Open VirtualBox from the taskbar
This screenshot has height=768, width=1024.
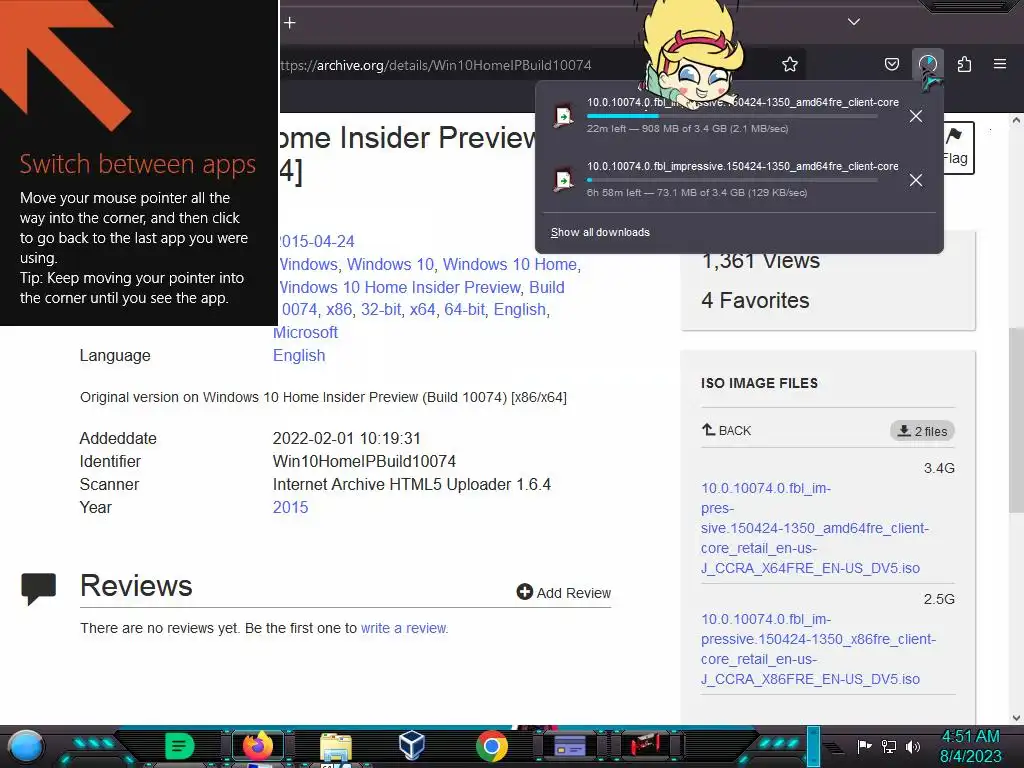[412, 745]
